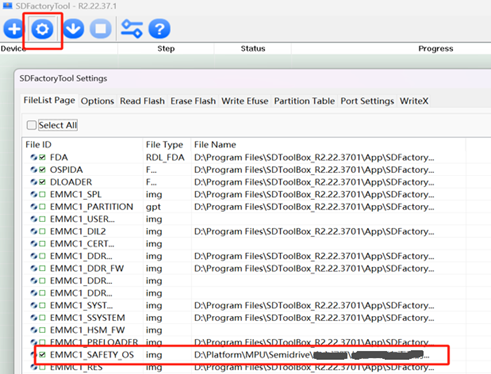This screenshot has height=374, width=491.
Task: Switch to the FileList Page tab
Action: coord(49,100)
